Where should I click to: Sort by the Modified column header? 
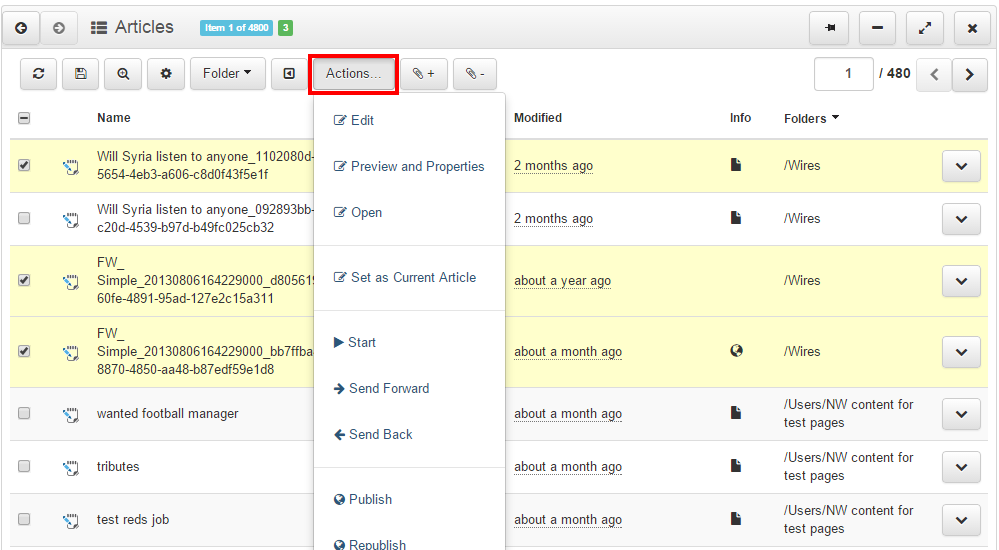(538, 118)
